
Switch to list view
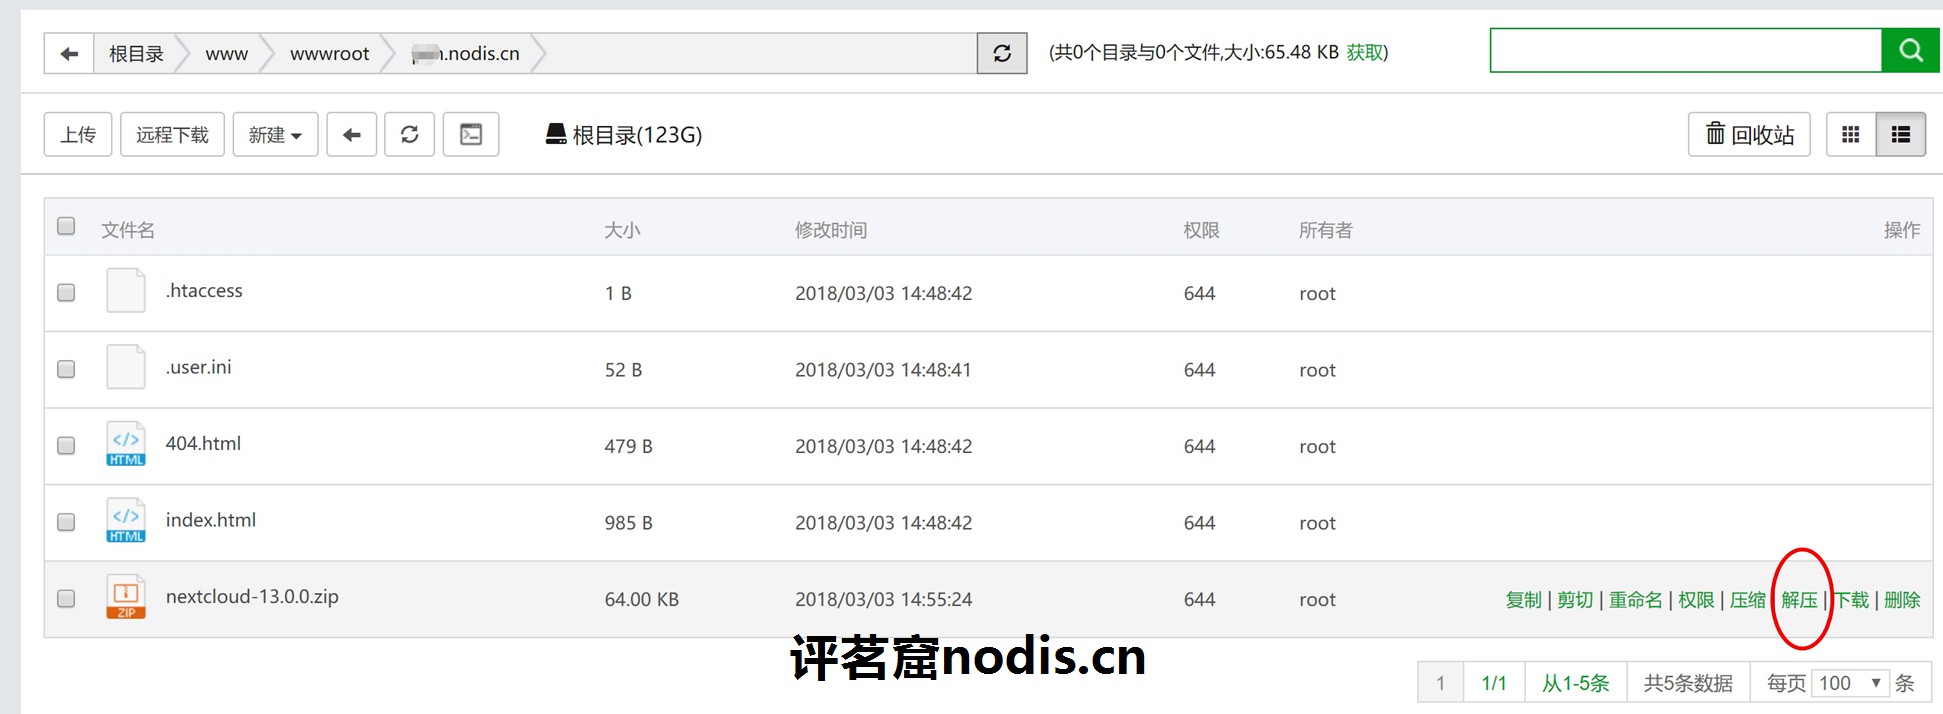1901,134
